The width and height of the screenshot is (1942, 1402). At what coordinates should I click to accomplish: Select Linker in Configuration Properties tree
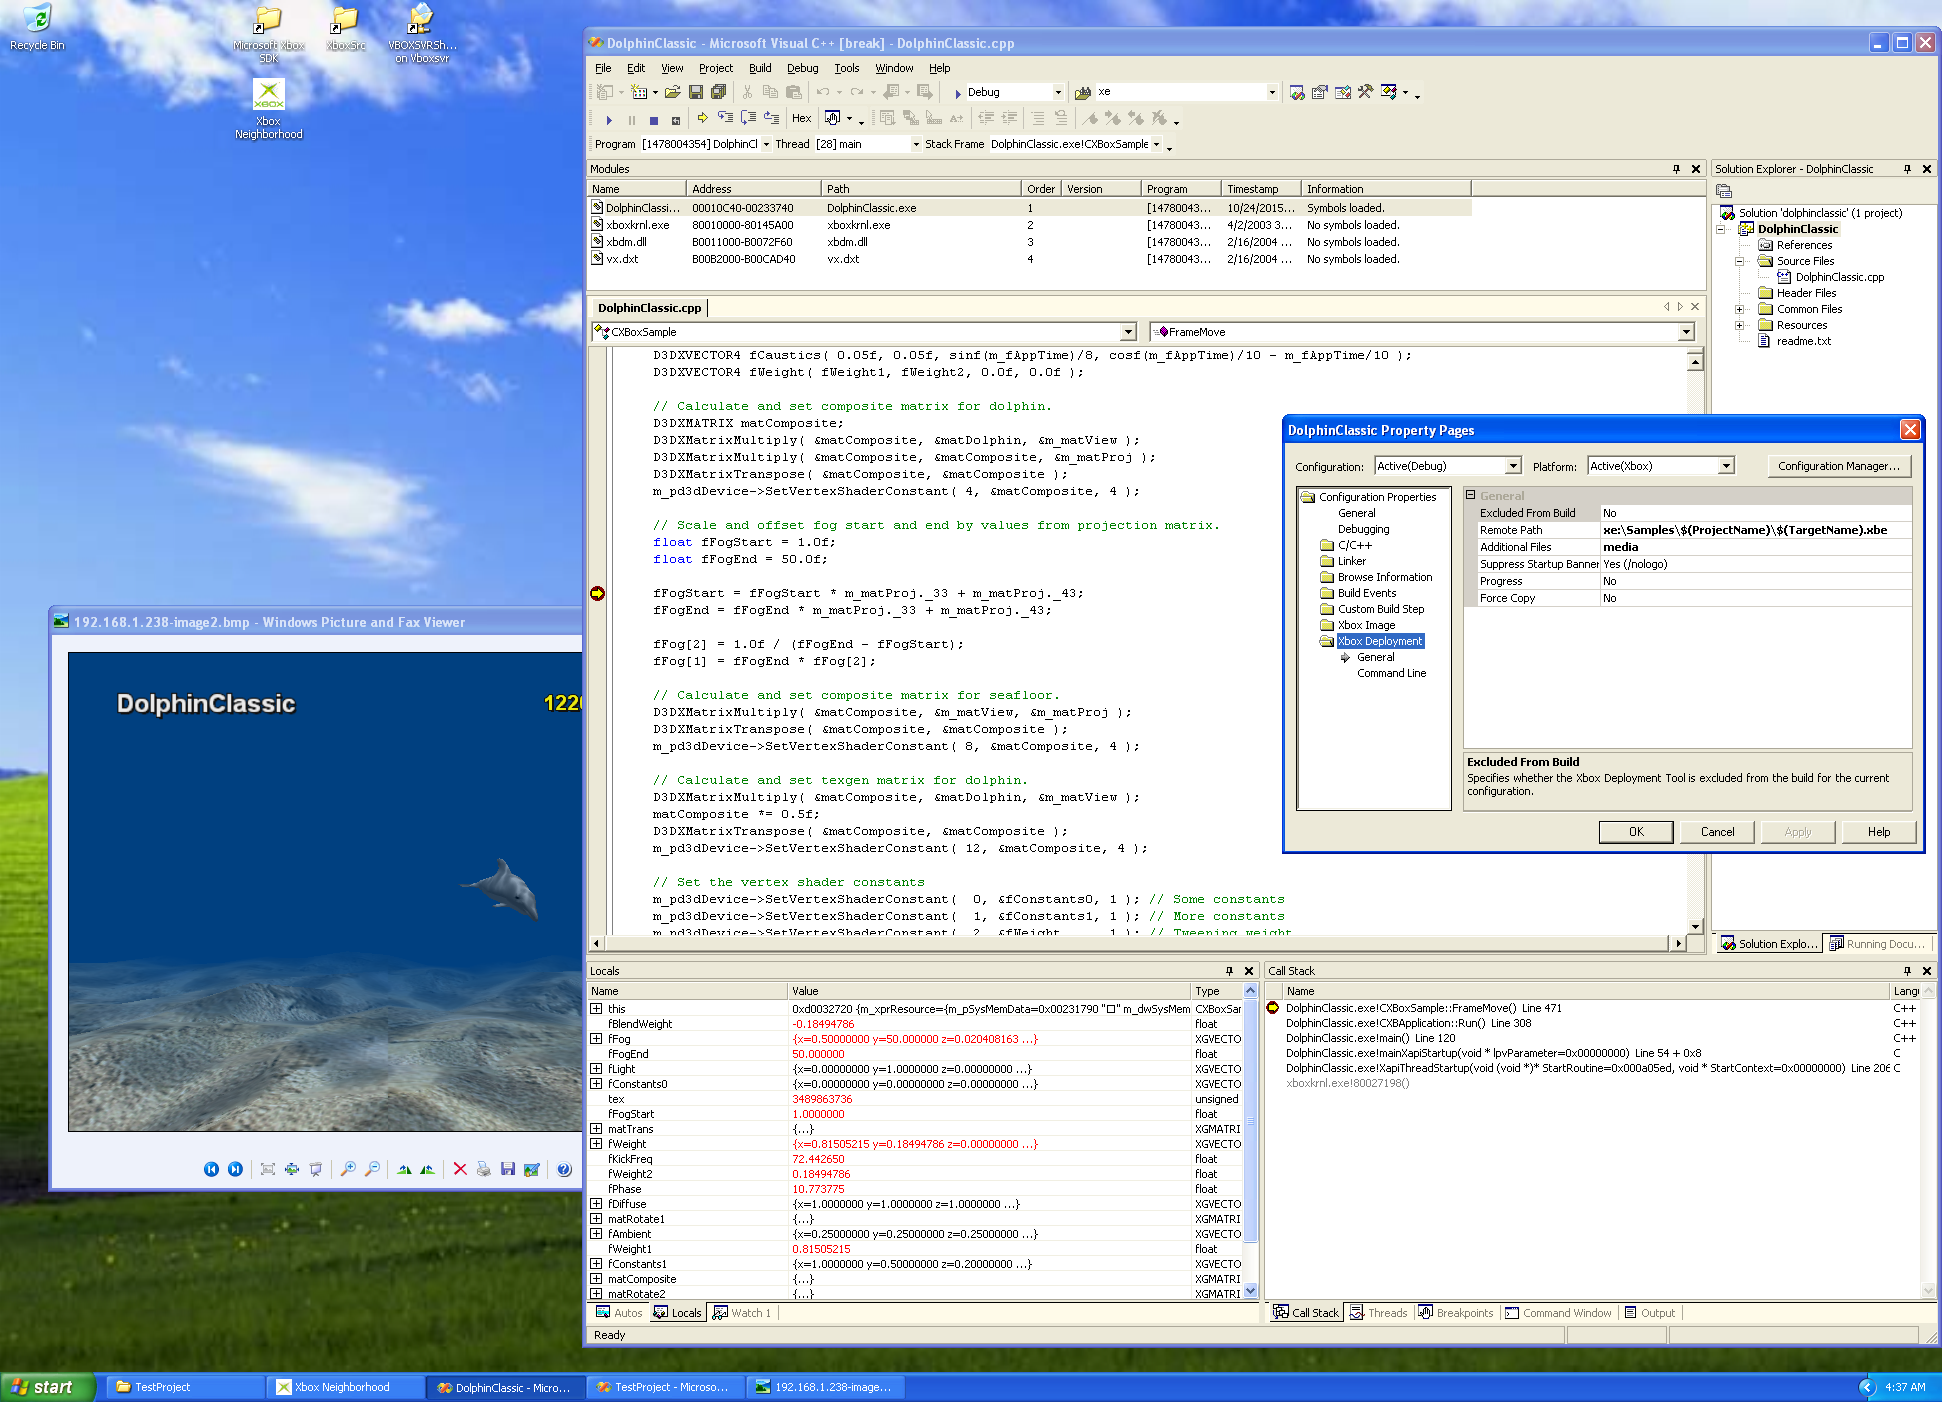point(1352,561)
